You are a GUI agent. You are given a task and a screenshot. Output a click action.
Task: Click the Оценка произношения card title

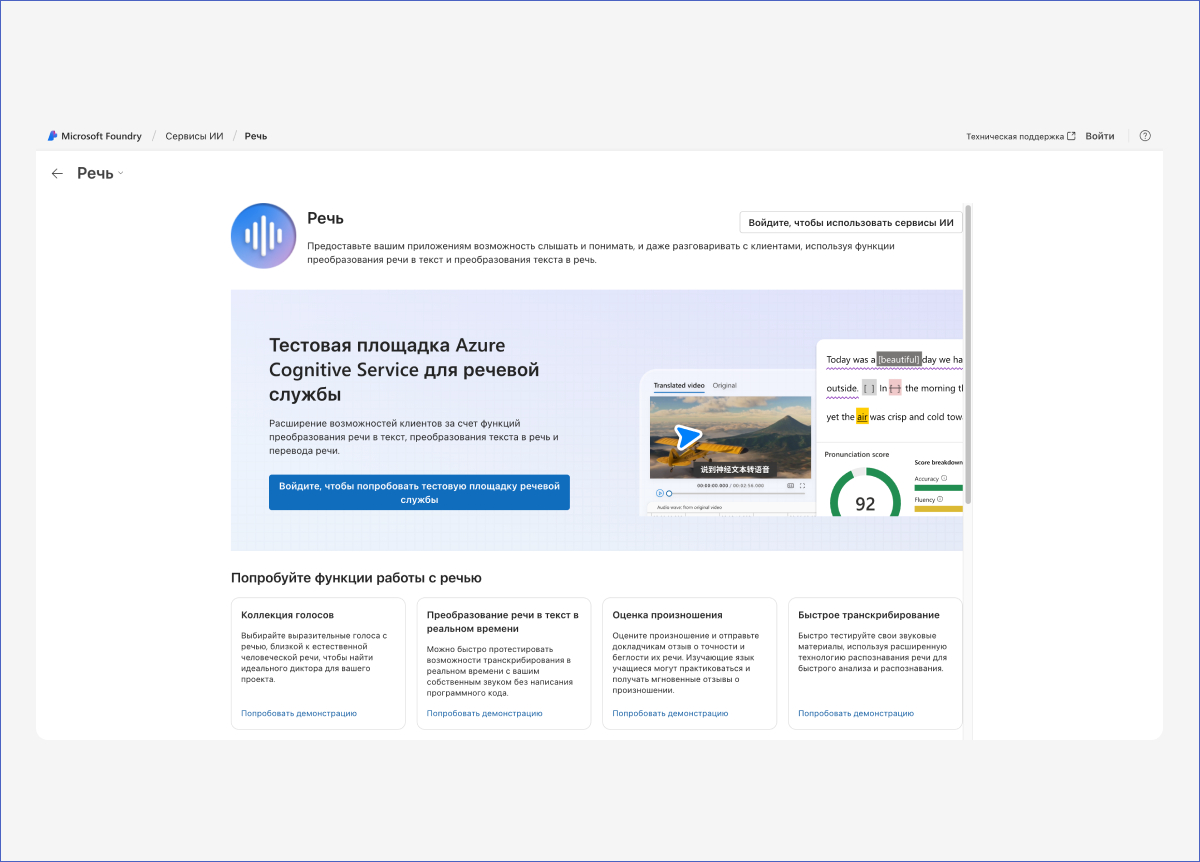click(667, 614)
